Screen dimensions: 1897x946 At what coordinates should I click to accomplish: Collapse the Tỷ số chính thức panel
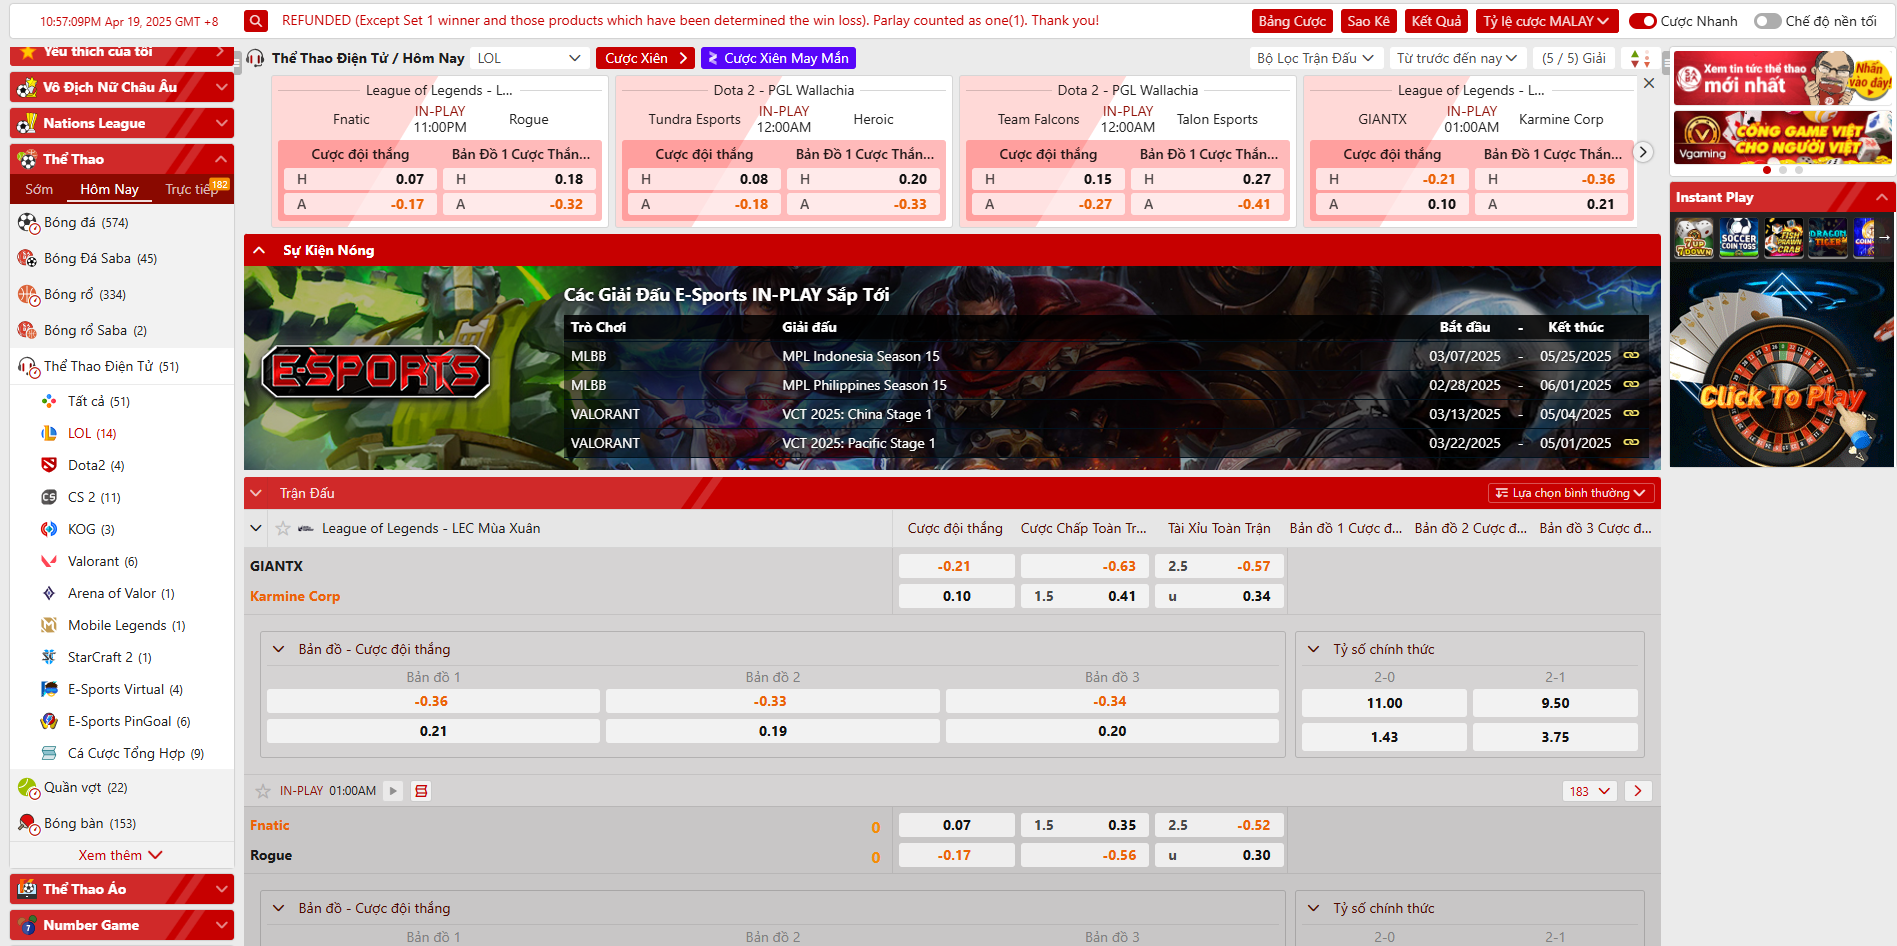coord(1313,649)
